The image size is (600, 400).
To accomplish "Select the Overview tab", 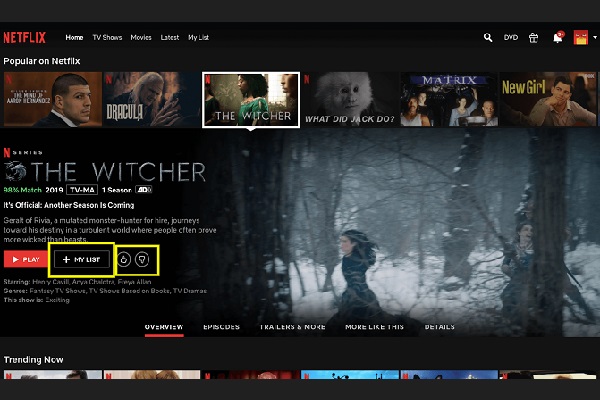I will [x=164, y=327].
